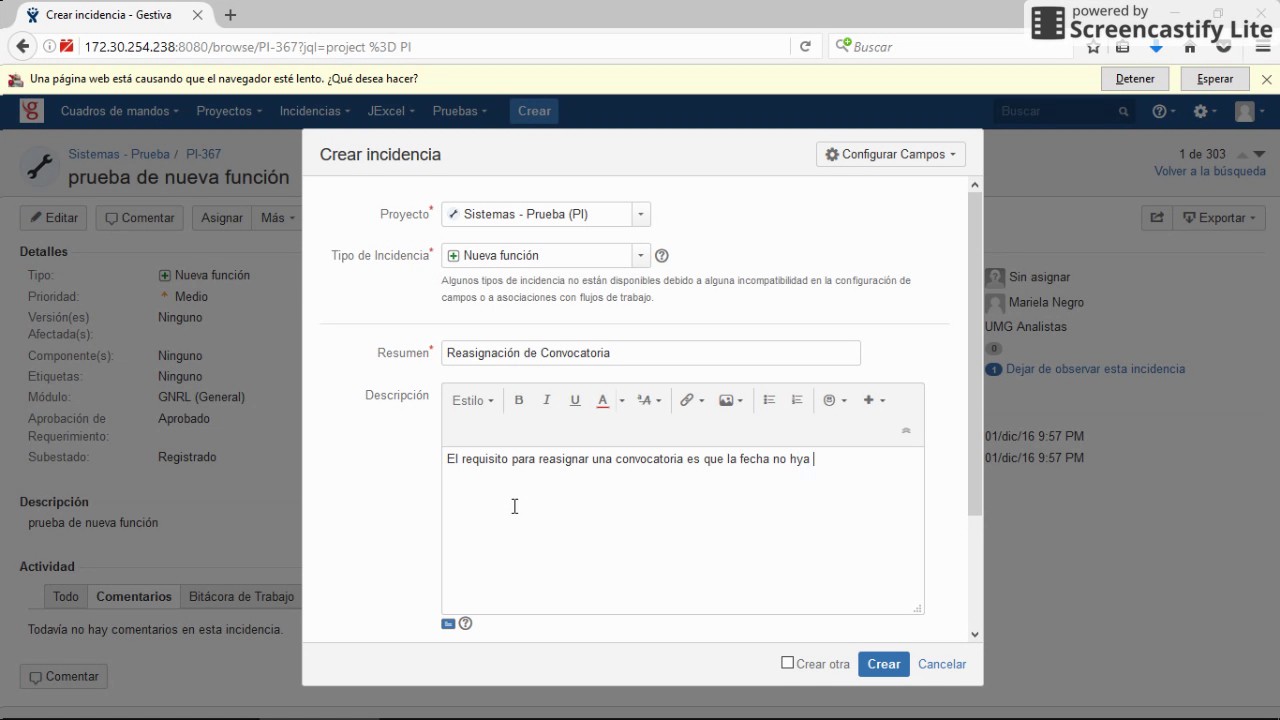This screenshot has height=720, width=1280.
Task: Click the top Comentar button
Action: [x=140, y=218]
